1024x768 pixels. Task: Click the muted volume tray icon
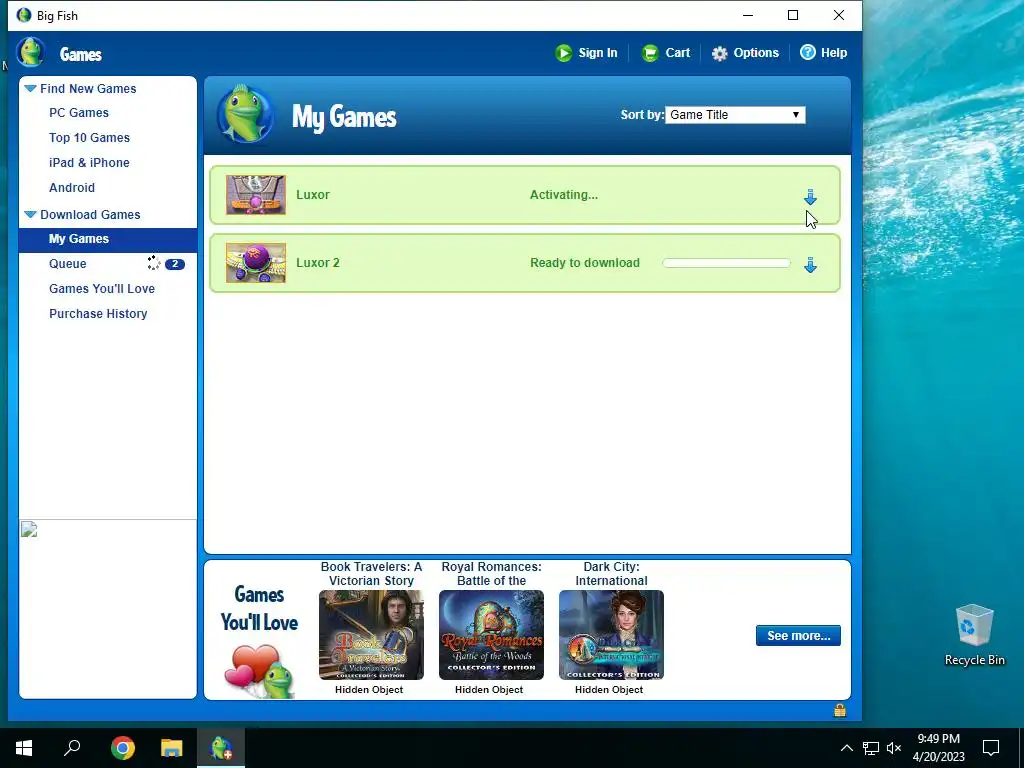[x=894, y=748]
